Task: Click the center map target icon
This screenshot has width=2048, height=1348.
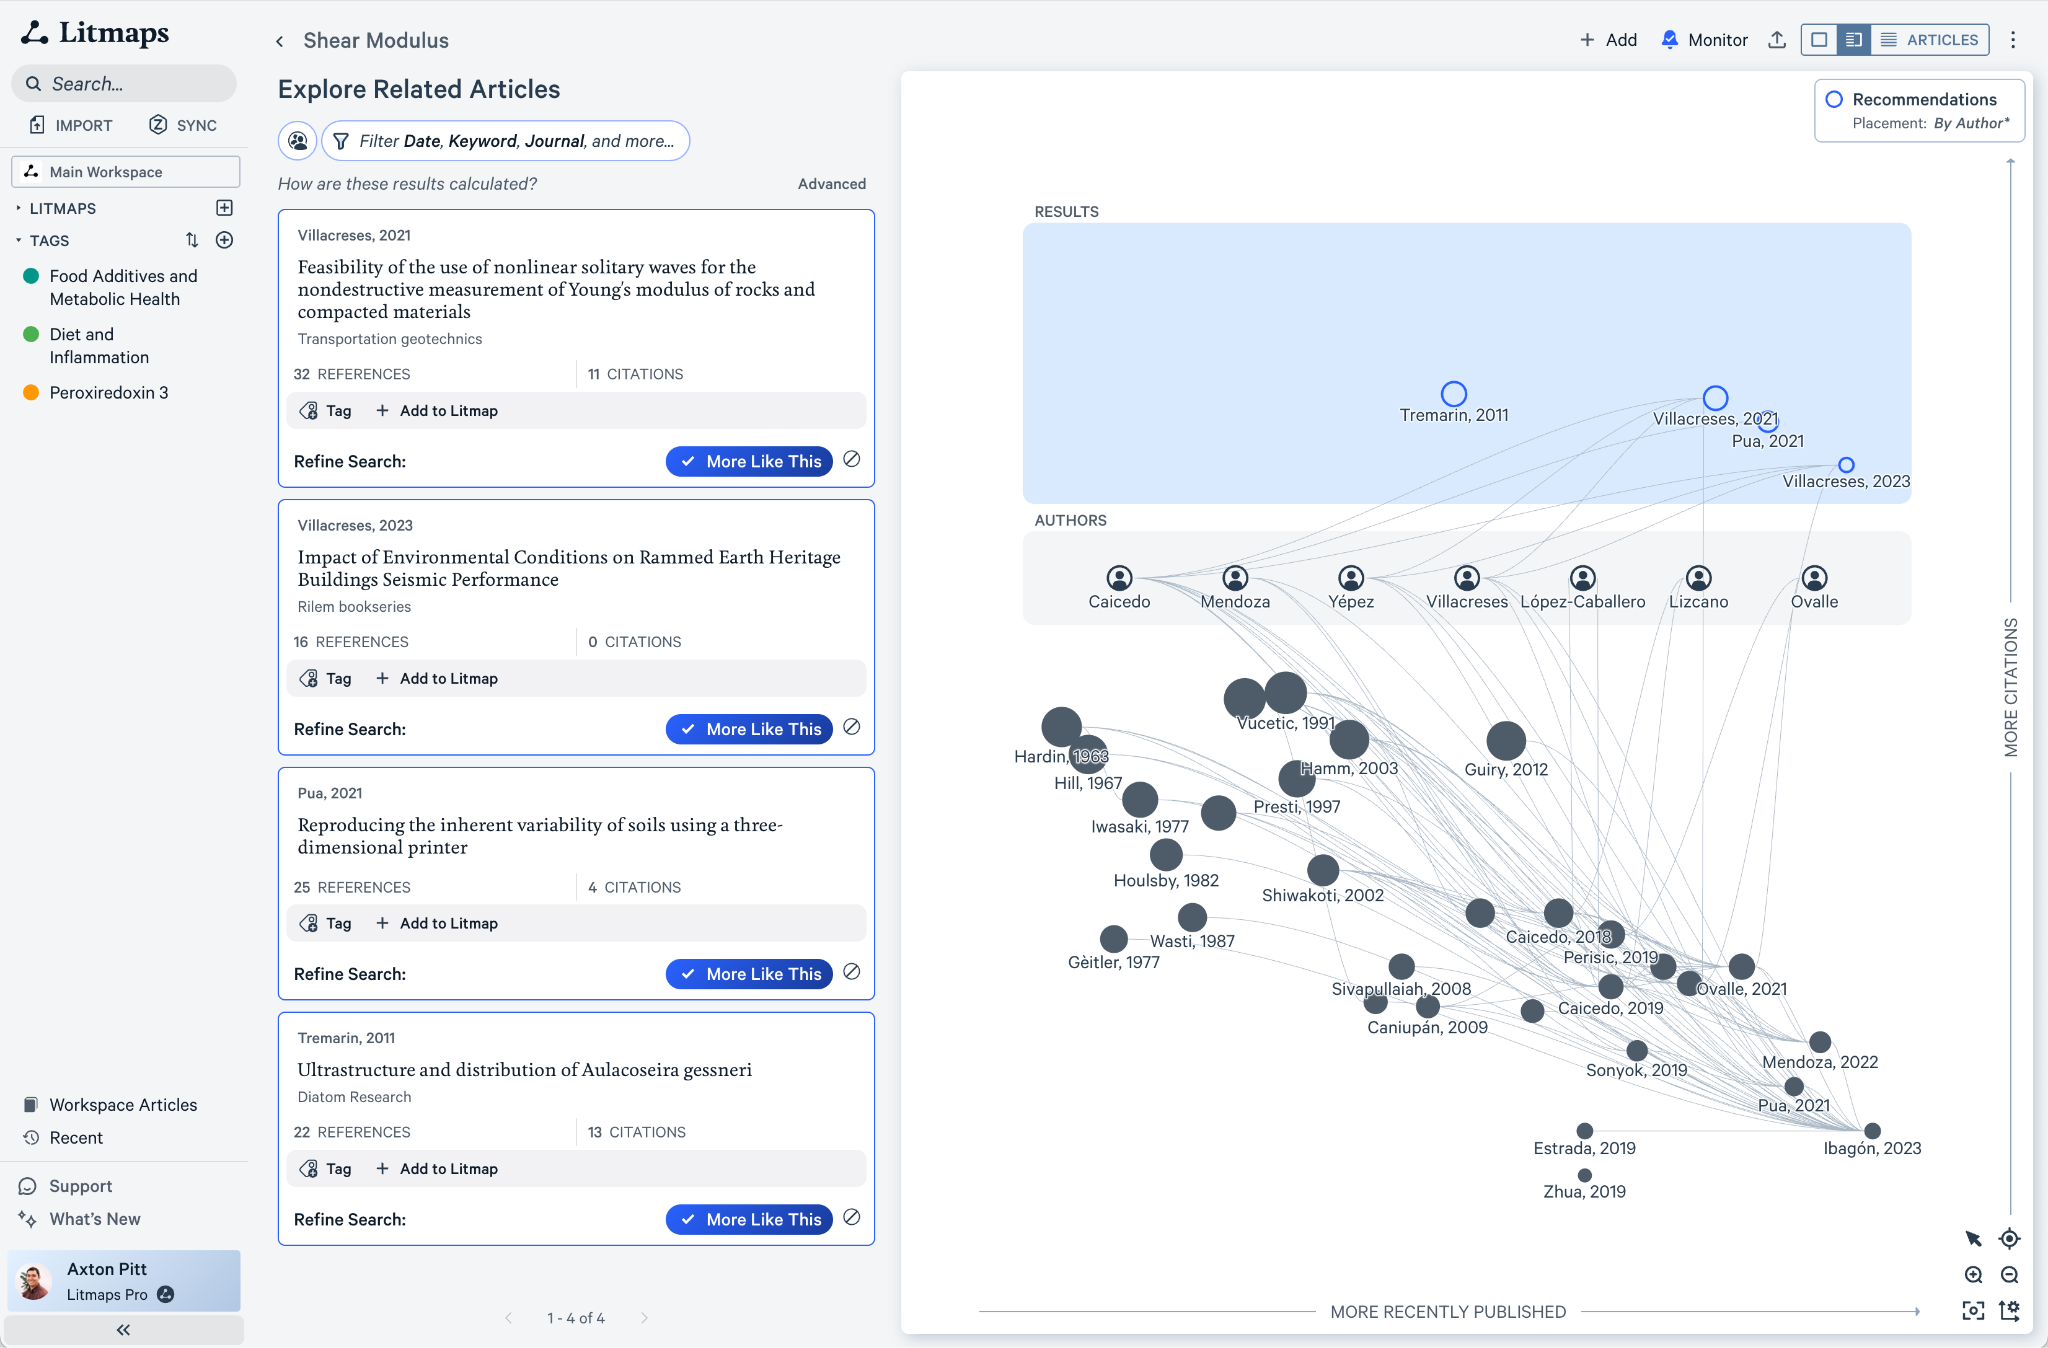Action: coord(2009,1239)
